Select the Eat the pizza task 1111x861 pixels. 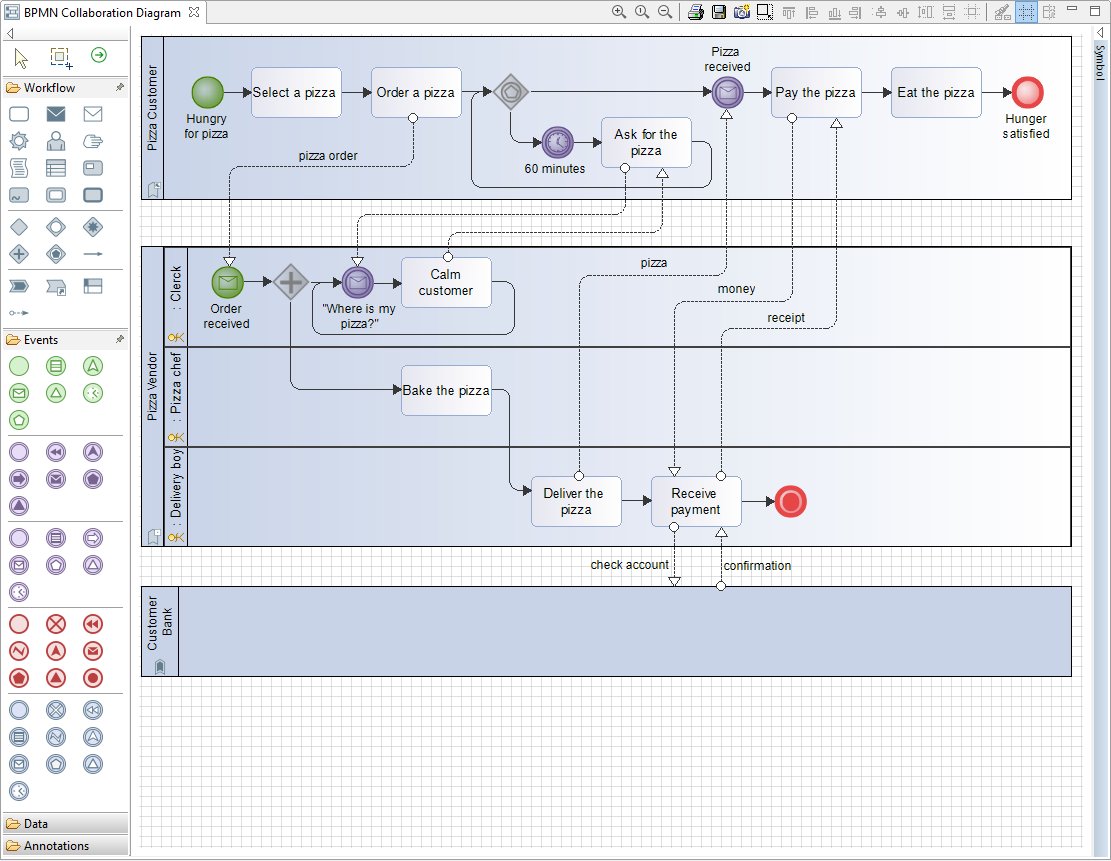pyautogui.click(x=936, y=93)
